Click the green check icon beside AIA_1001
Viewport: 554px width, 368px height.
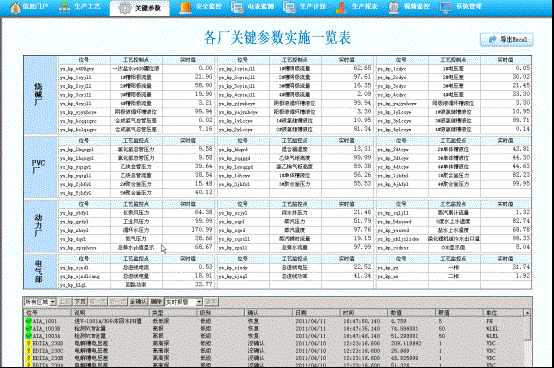(29, 321)
